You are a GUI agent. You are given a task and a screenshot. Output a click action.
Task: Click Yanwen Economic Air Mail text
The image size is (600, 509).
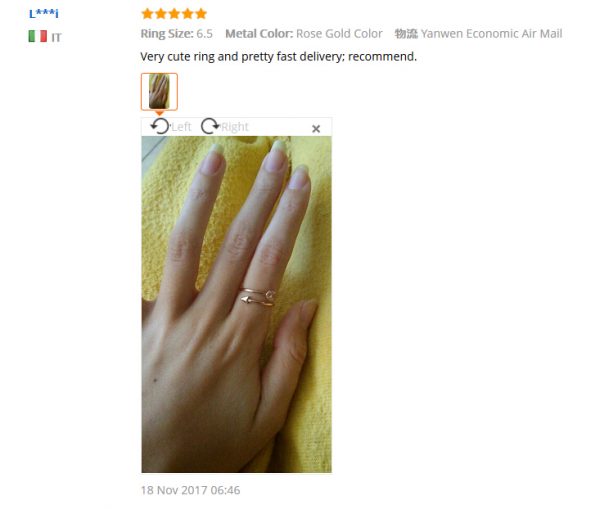[491, 34]
